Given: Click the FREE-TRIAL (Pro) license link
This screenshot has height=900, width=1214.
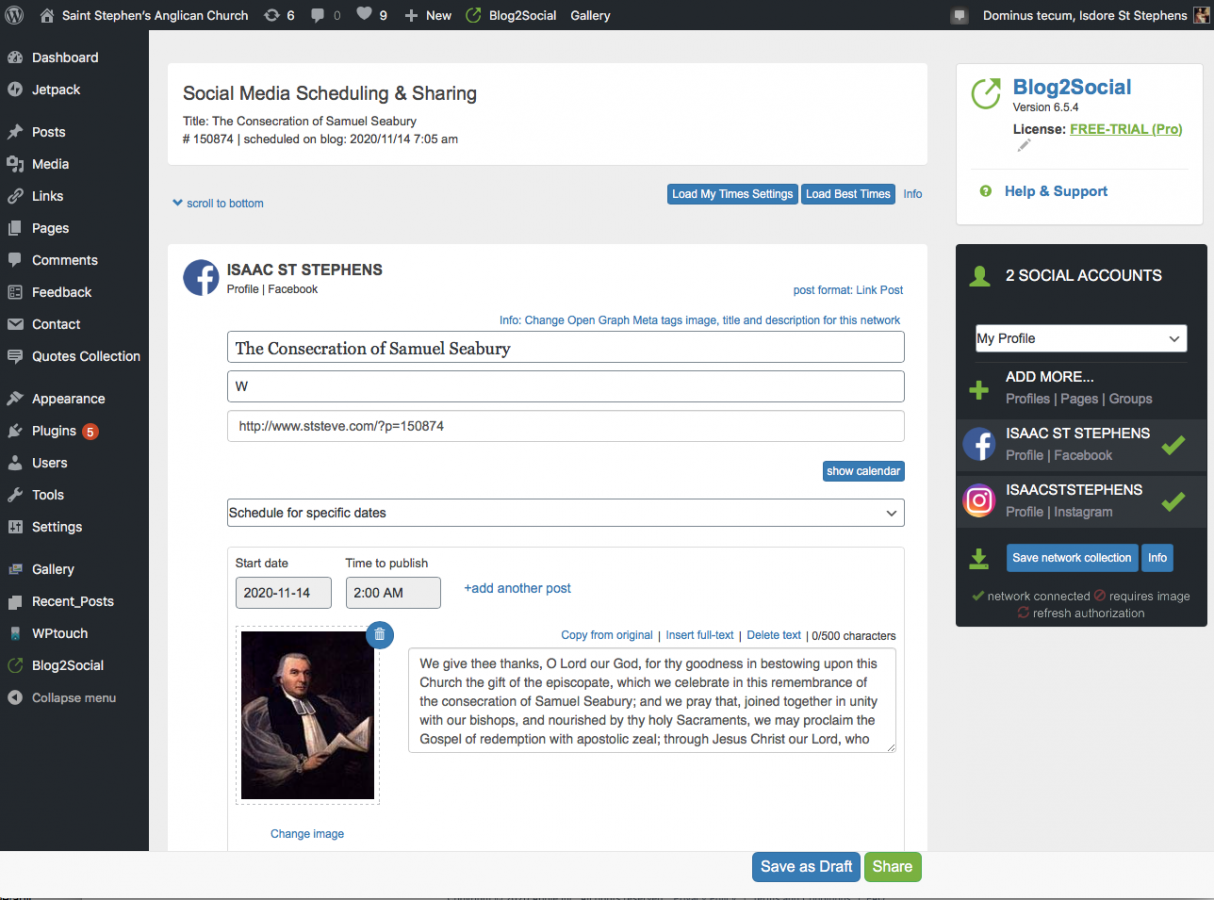Looking at the screenshot, I should point(1126,129).
